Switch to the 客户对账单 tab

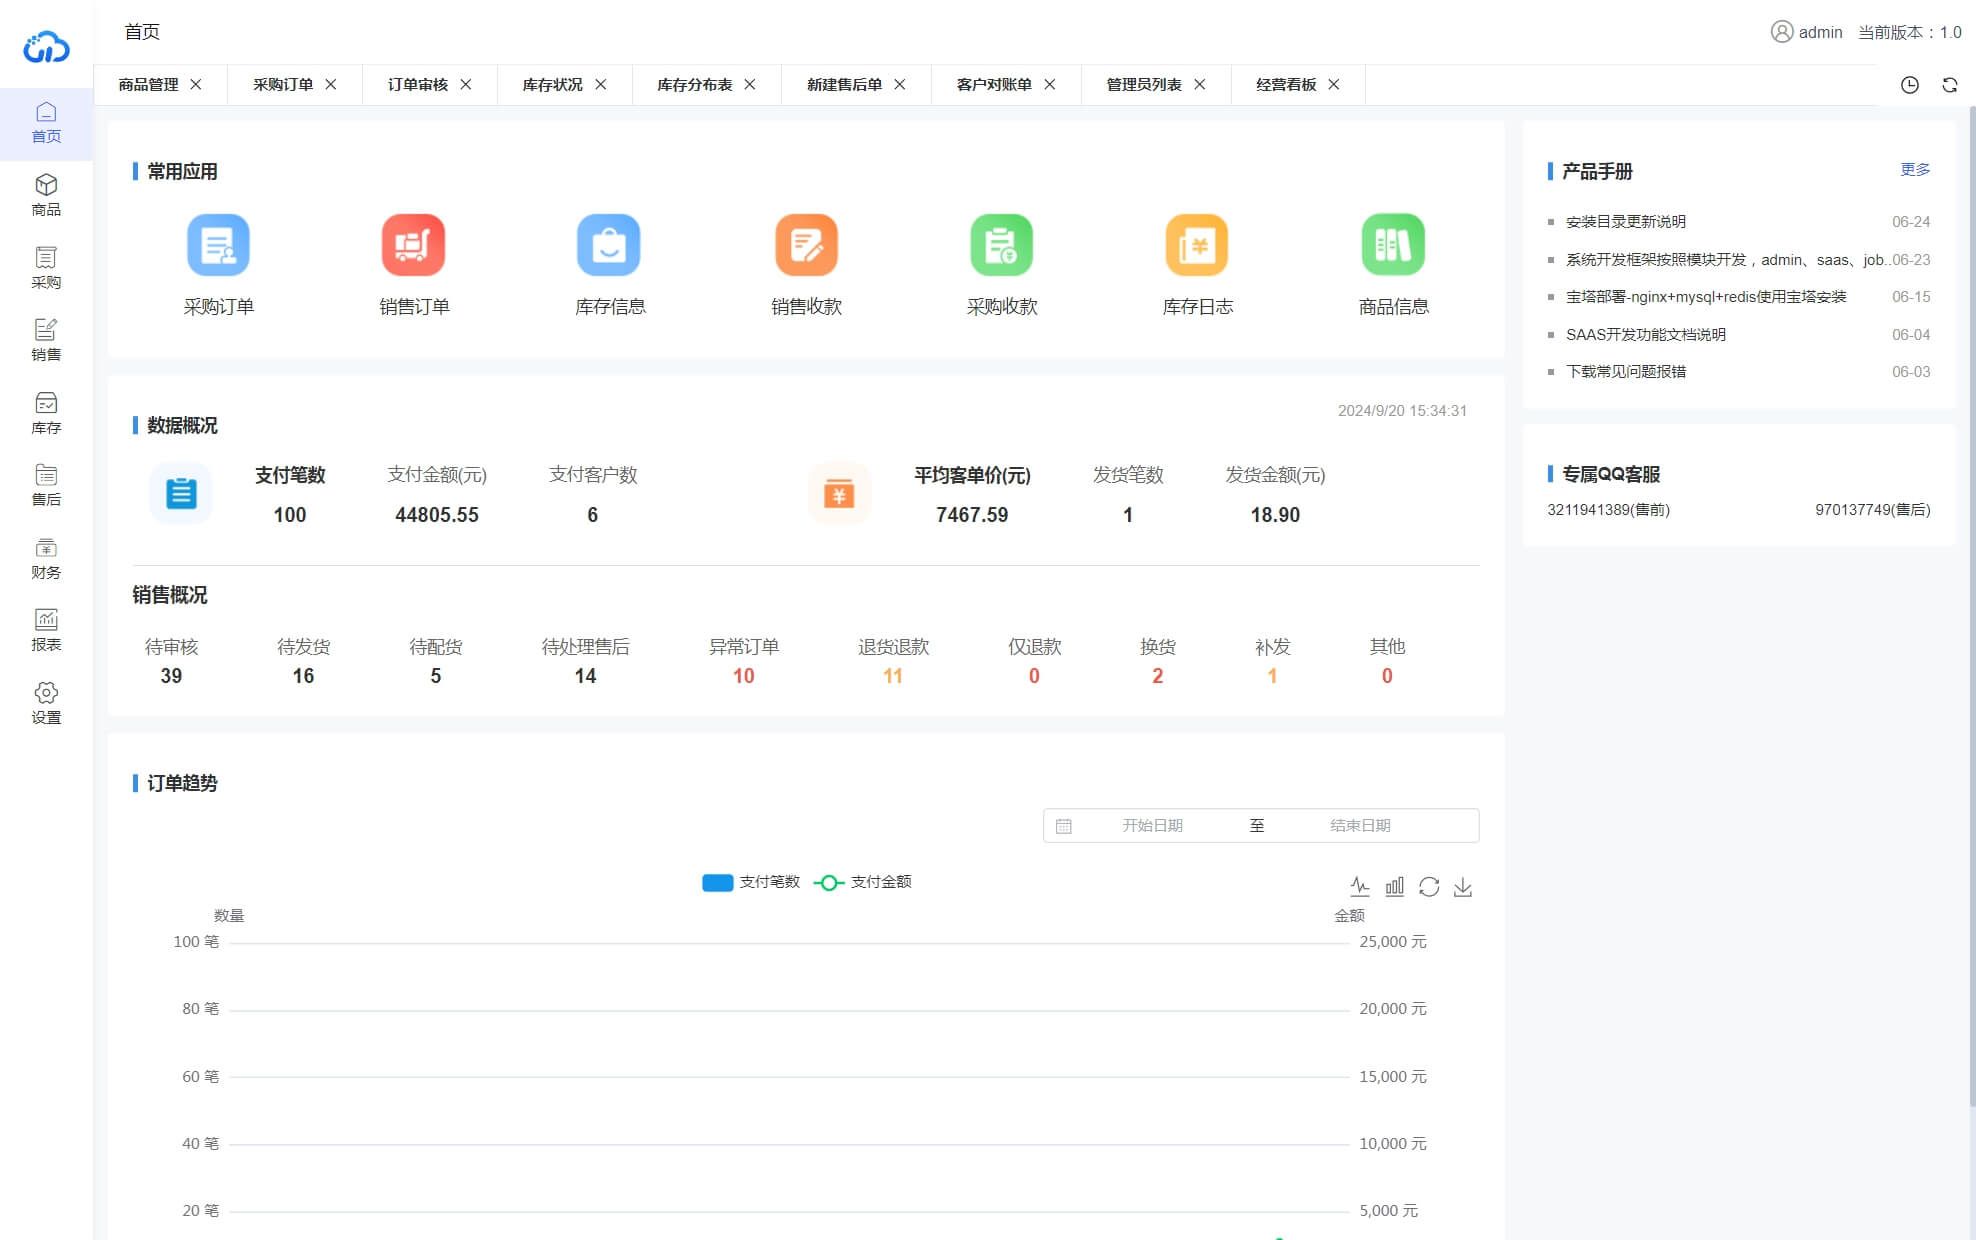click(x=994, y=85)
